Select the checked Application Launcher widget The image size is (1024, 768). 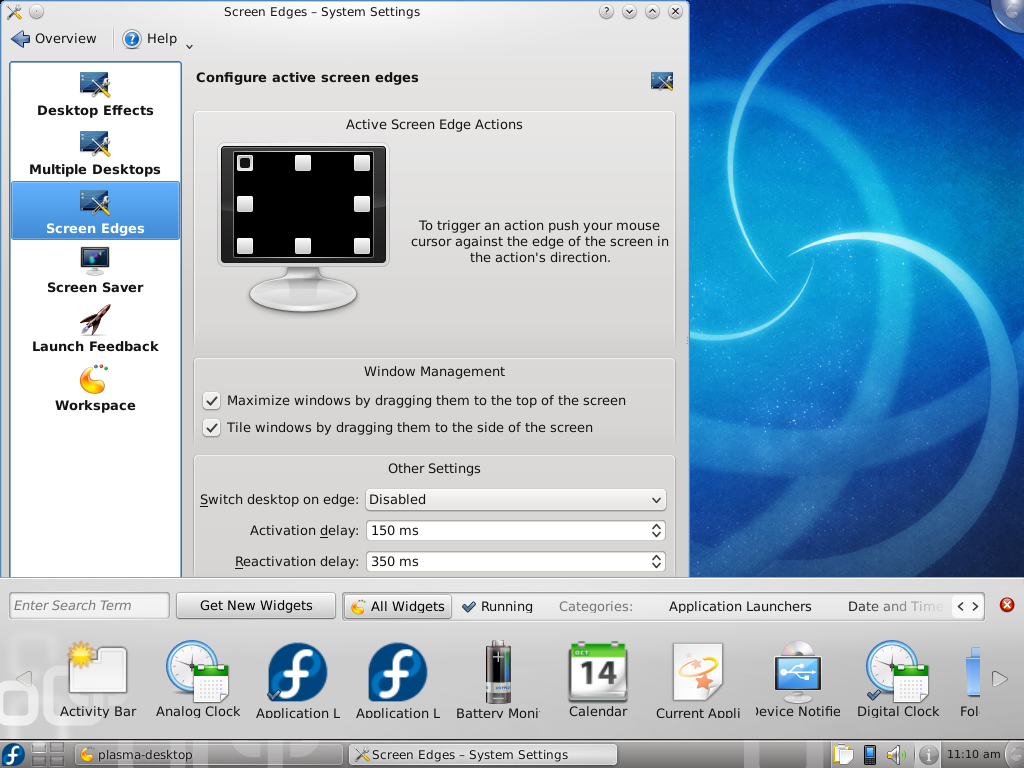[x=298, y=679]
